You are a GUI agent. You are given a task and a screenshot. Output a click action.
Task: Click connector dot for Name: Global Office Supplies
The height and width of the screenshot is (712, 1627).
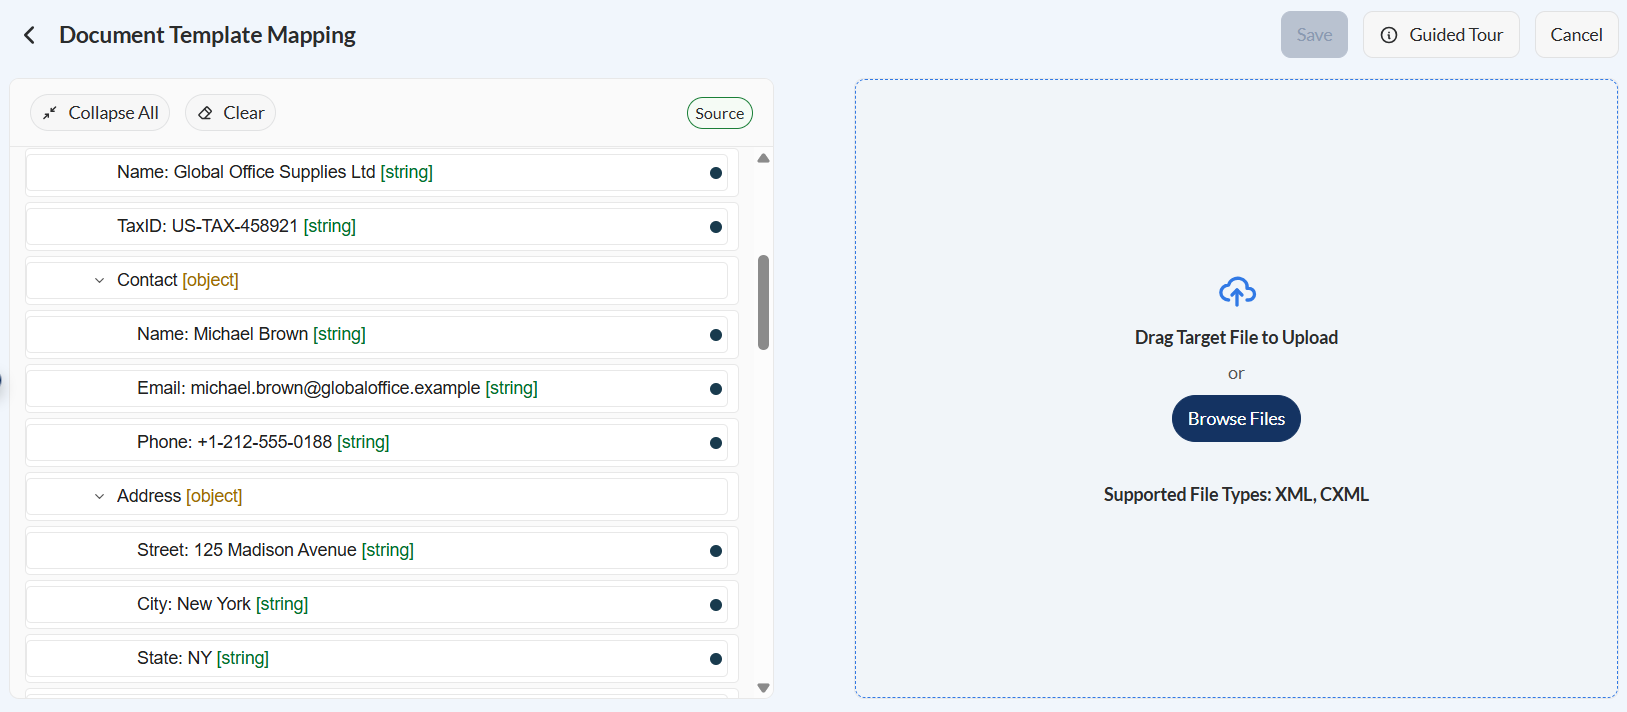[716, 173]
